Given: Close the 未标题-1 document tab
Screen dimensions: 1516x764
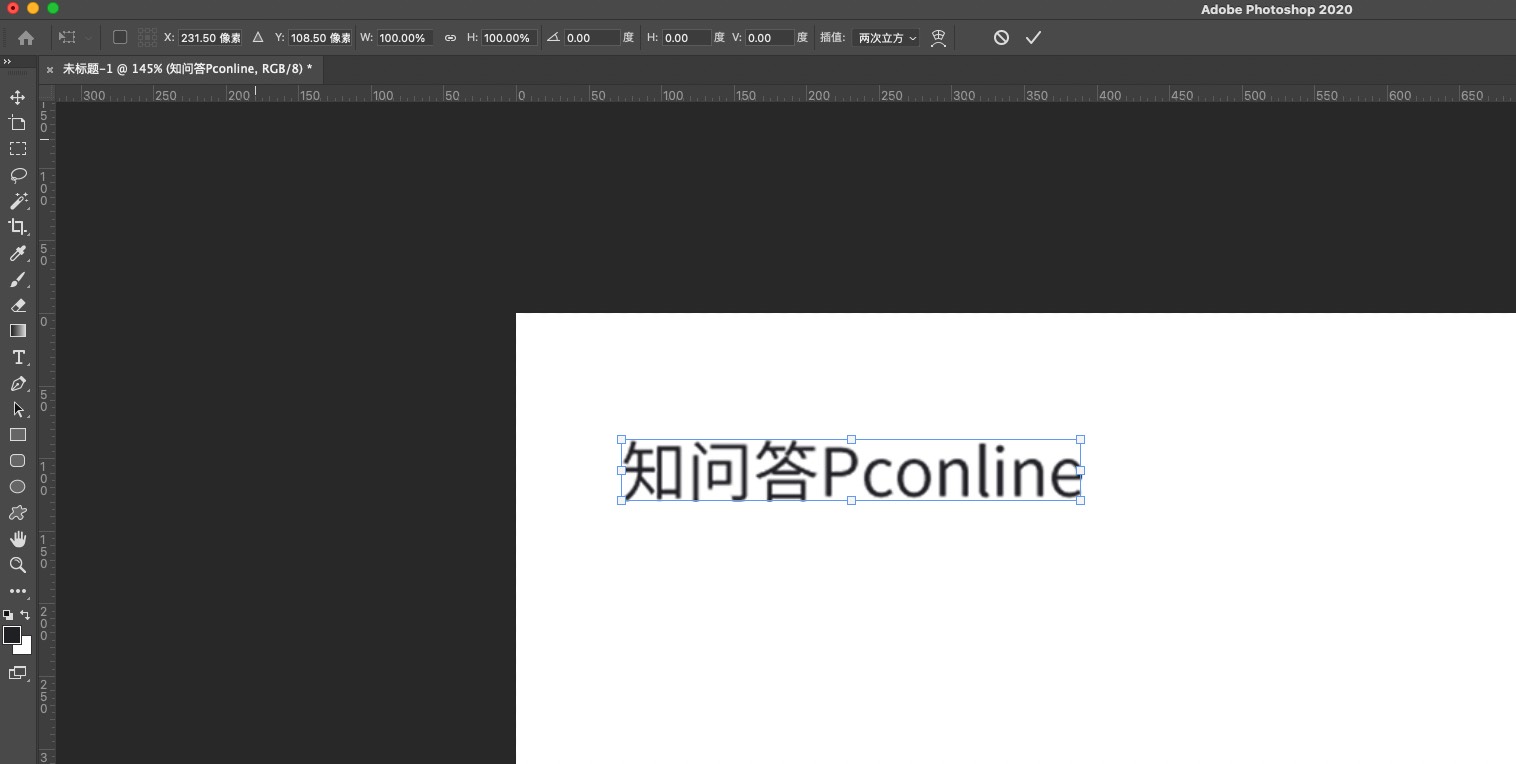Looking at the screenshot, I should tap(49, 70).
